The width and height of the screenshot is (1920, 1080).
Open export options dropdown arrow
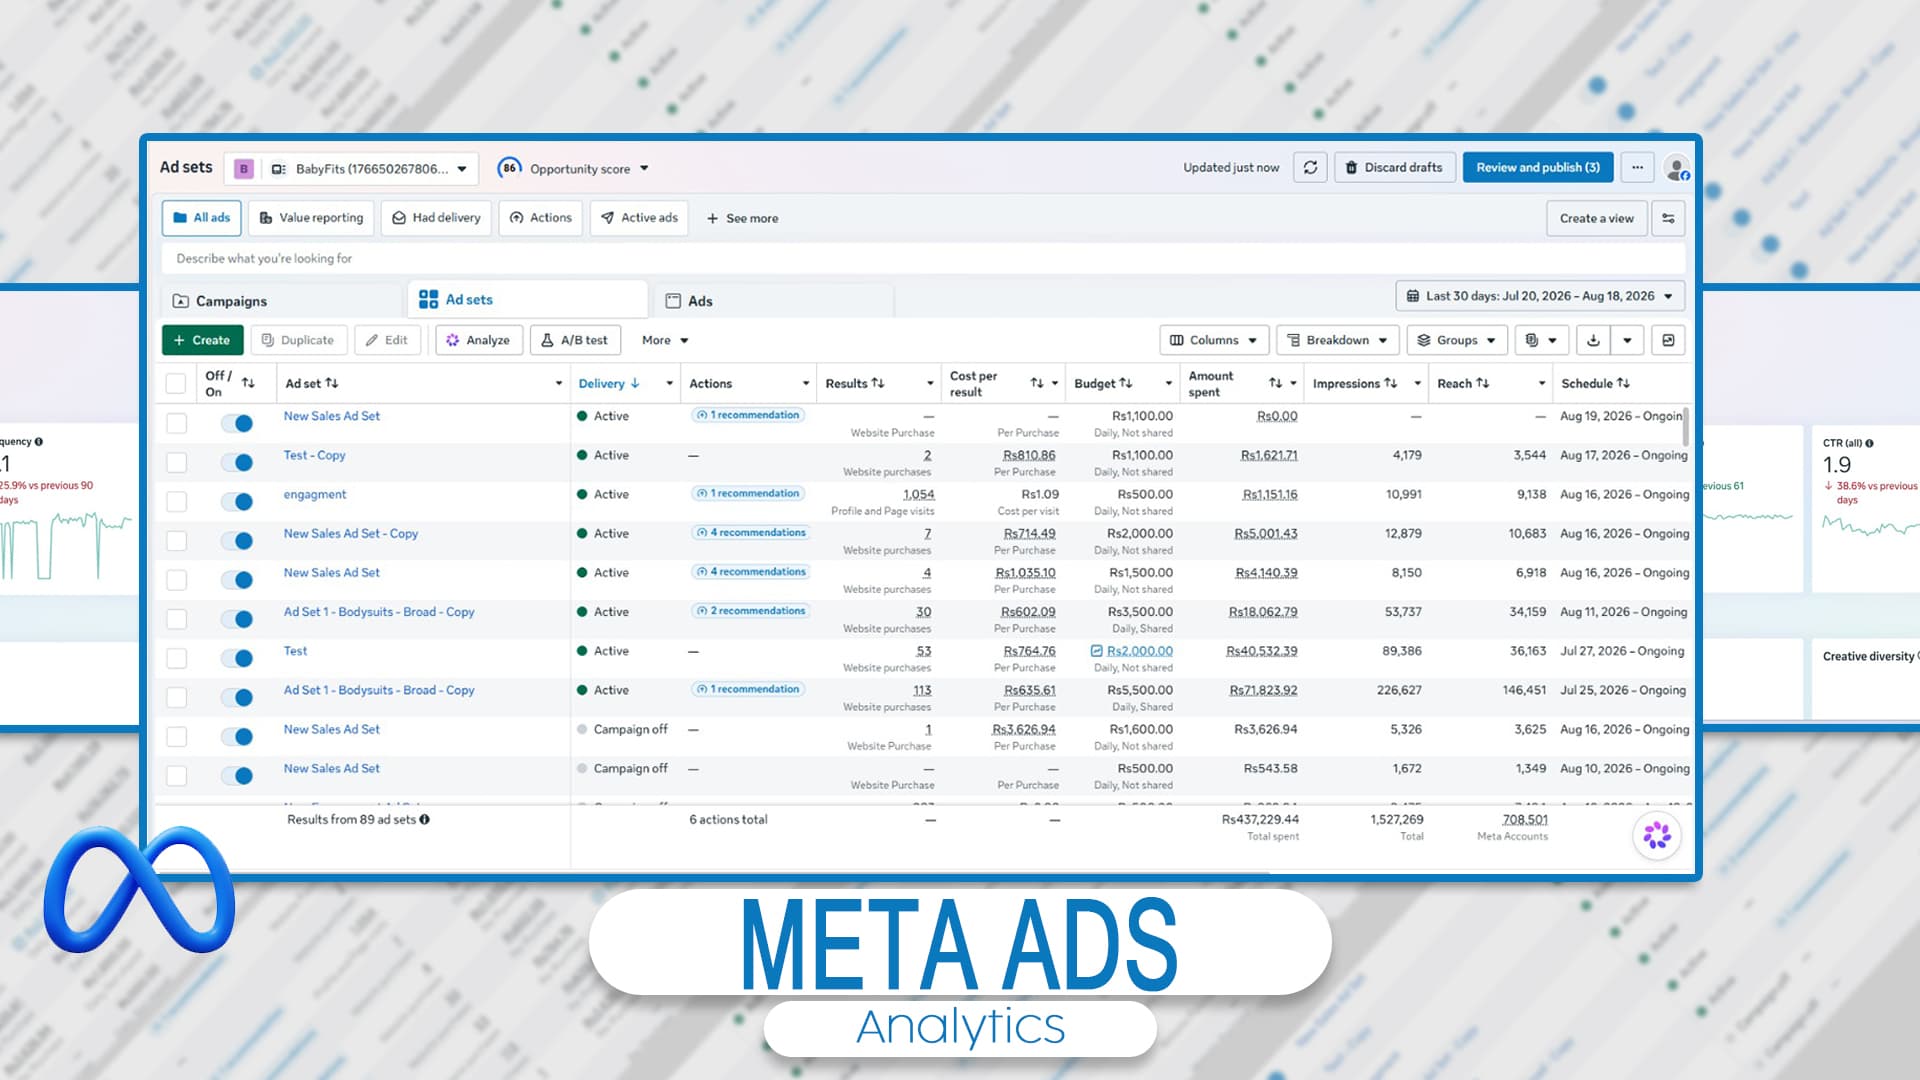tap(1627, 340)
